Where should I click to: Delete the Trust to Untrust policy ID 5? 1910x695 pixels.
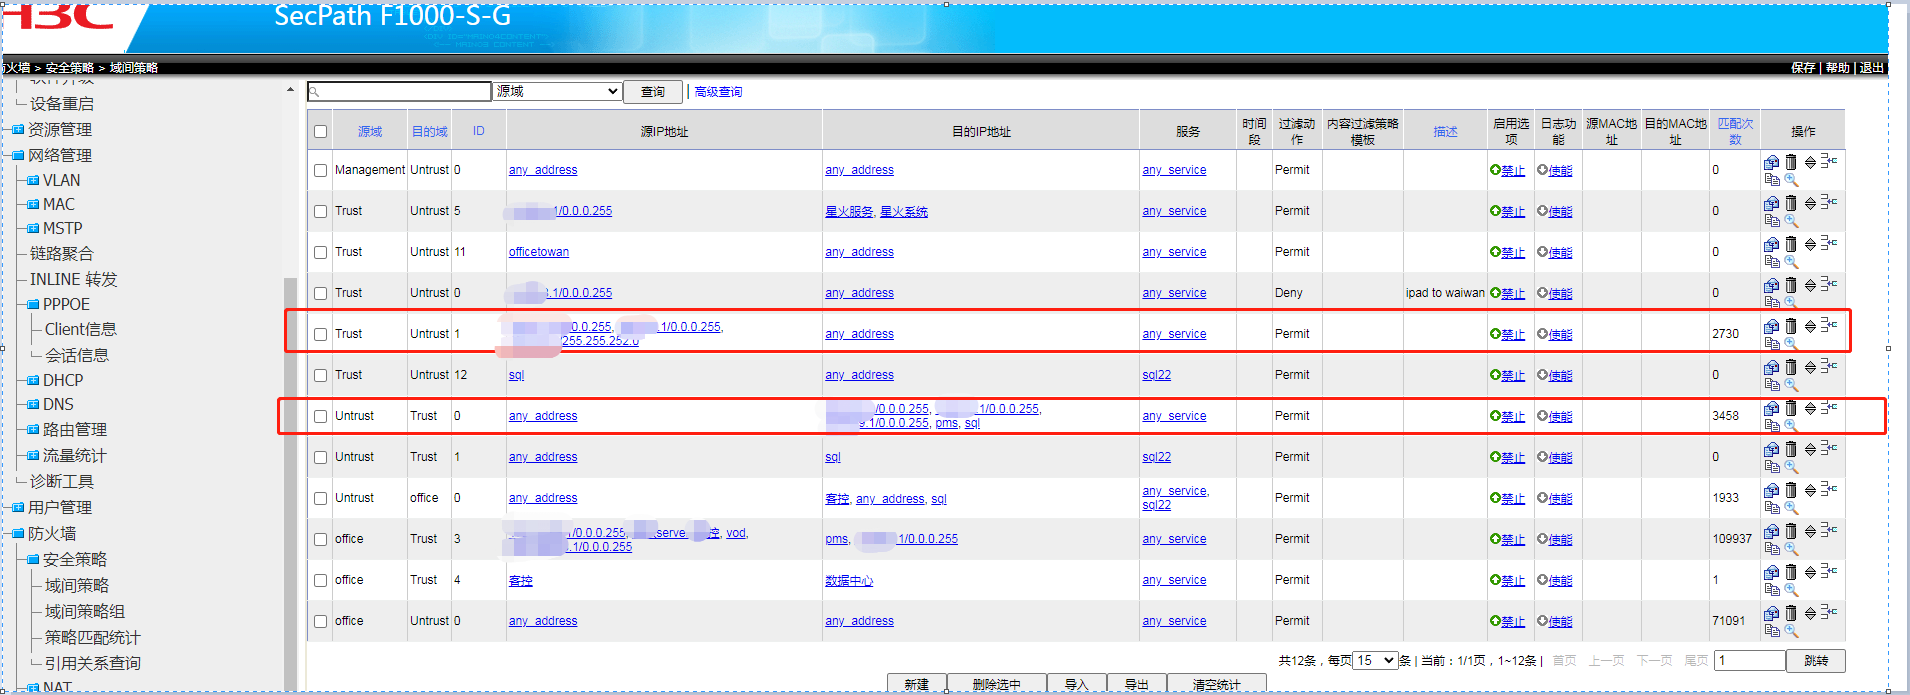coord(1791,203)
